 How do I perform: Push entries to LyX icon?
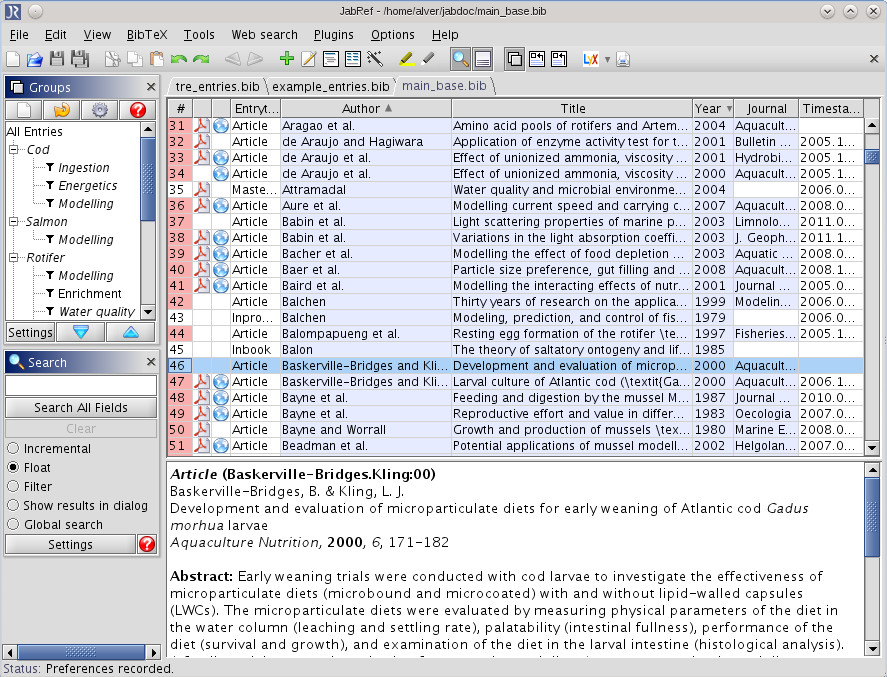tap(590, 59)
